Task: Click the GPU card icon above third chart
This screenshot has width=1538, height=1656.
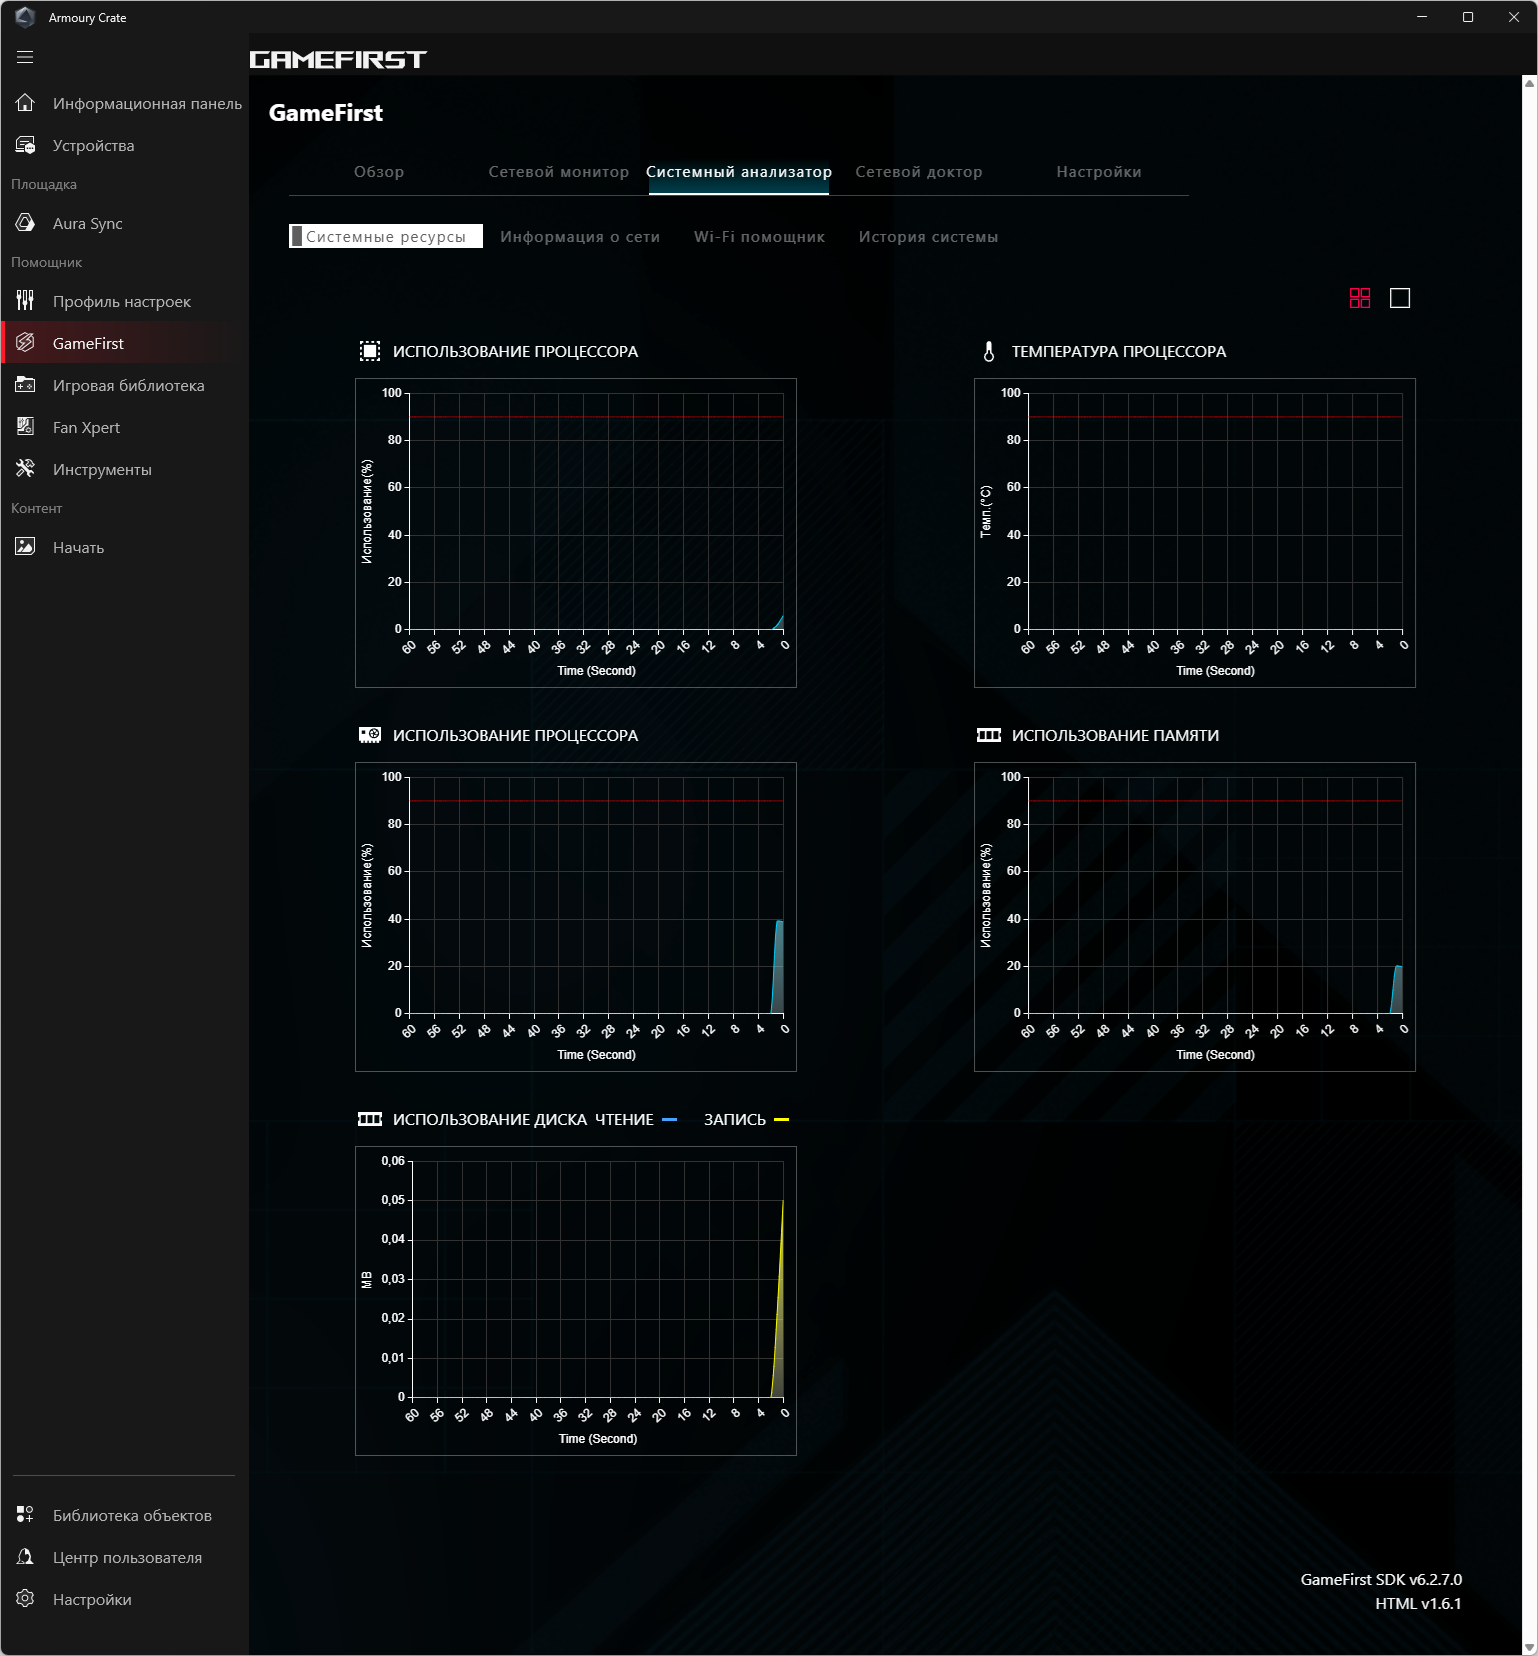Action: (x=370, y=735)
